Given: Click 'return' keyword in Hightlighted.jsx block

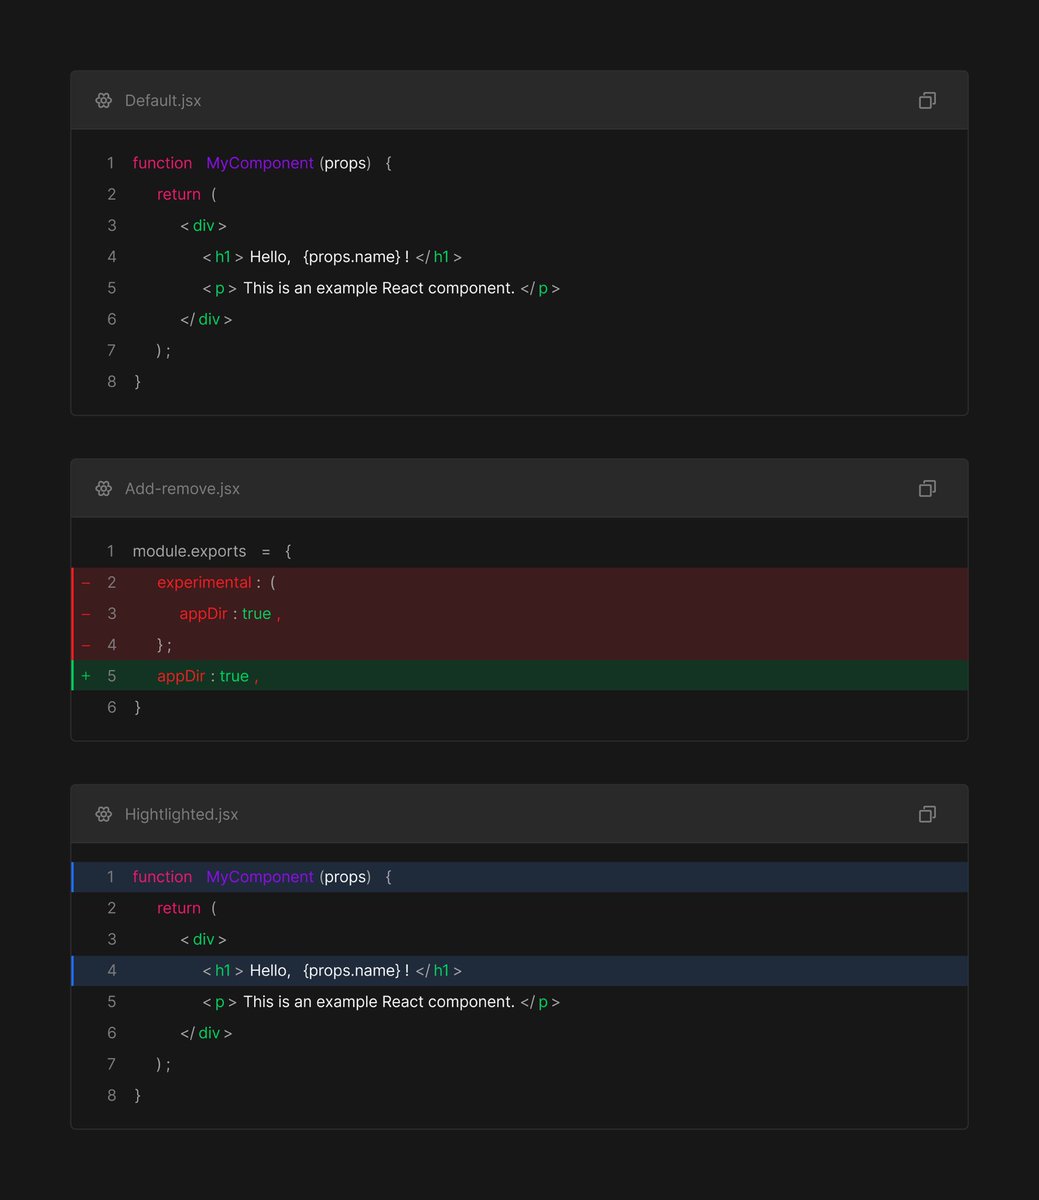Looking at the screenshot, I should click(x=179, y=908).
